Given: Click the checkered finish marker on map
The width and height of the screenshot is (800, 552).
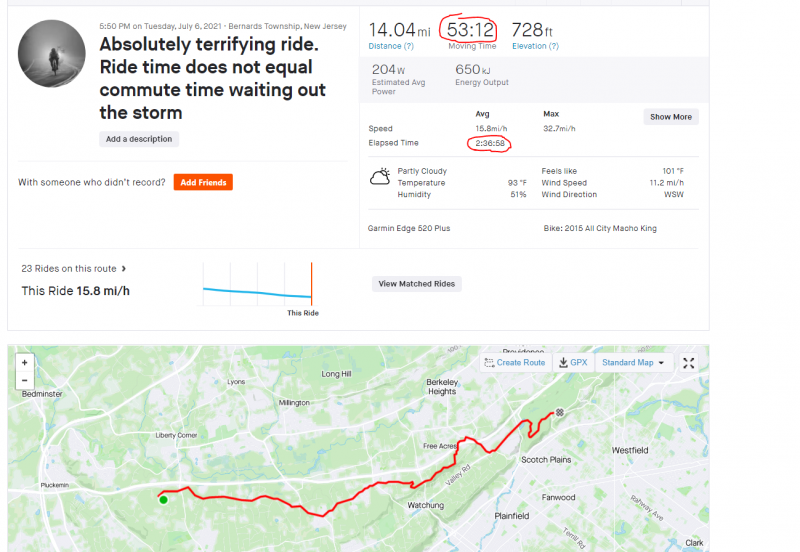Looking at the screenshot, I should click(560, 412).
